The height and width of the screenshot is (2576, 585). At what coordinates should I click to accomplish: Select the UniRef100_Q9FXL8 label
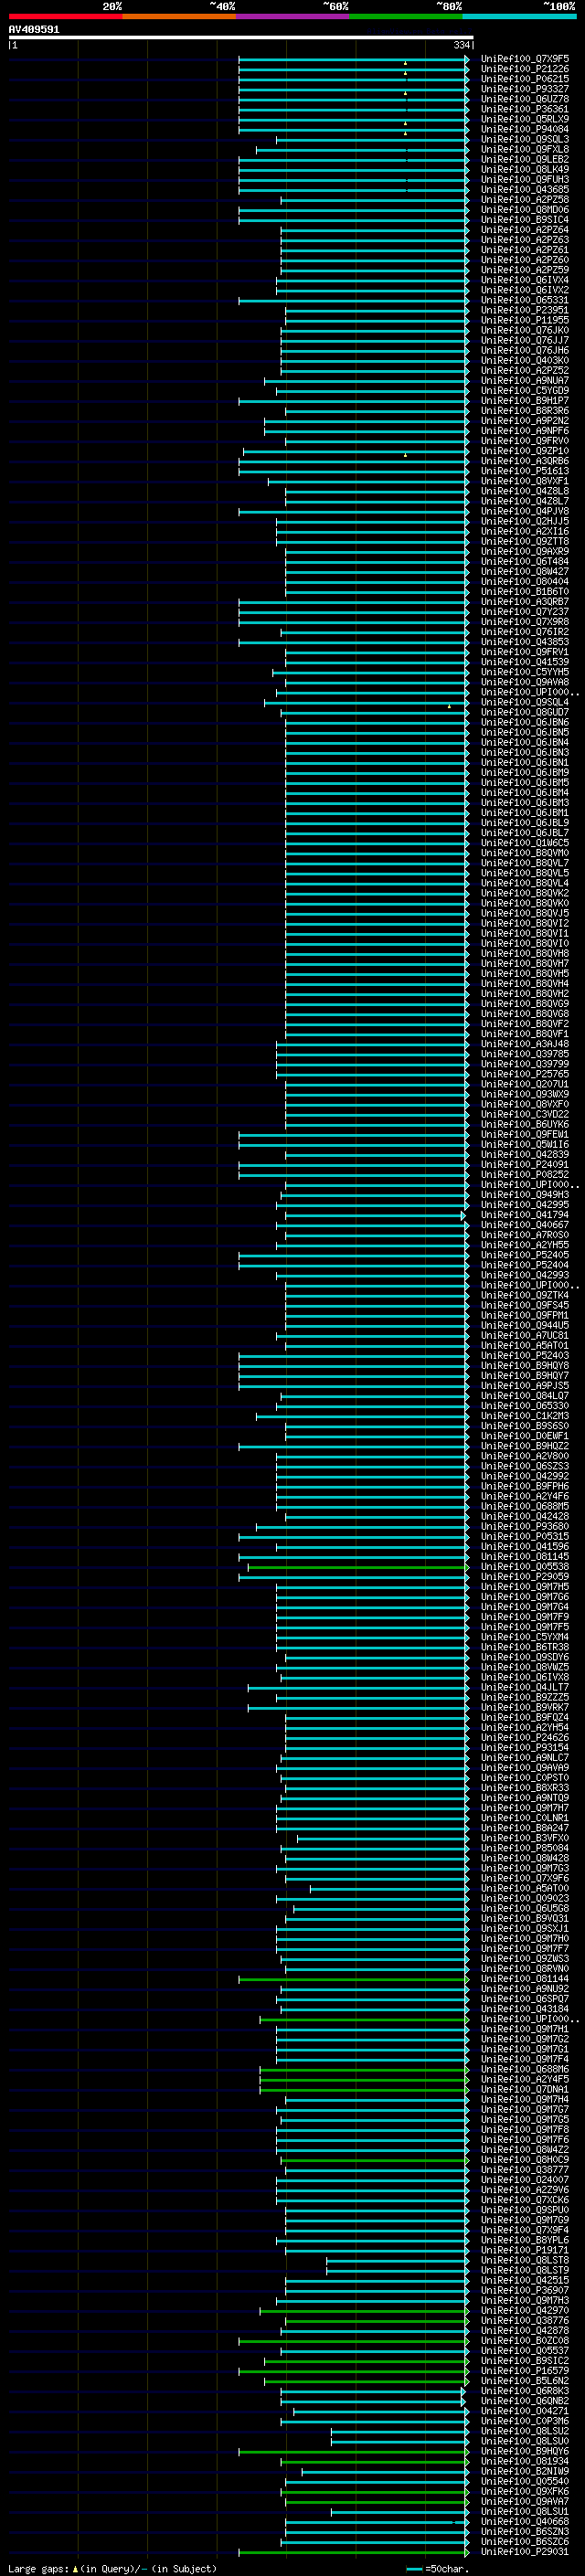pos(525,150)
